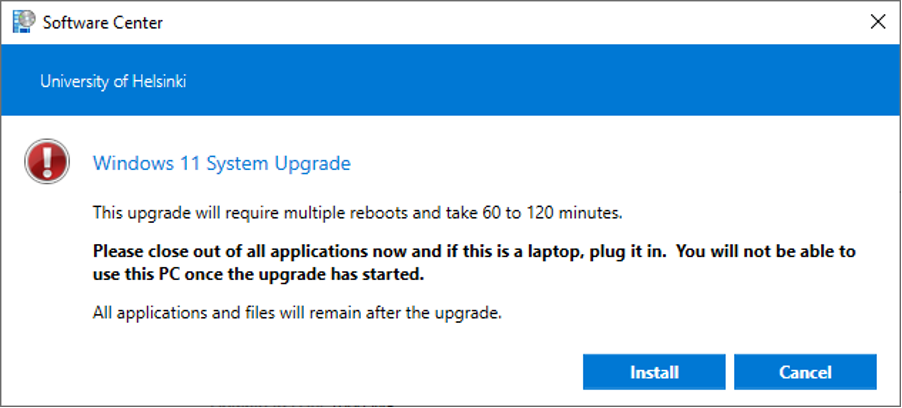Close the Software Center dialog with X
The image size is (902, 408).
pyautogui.click(x=878, y=22)
